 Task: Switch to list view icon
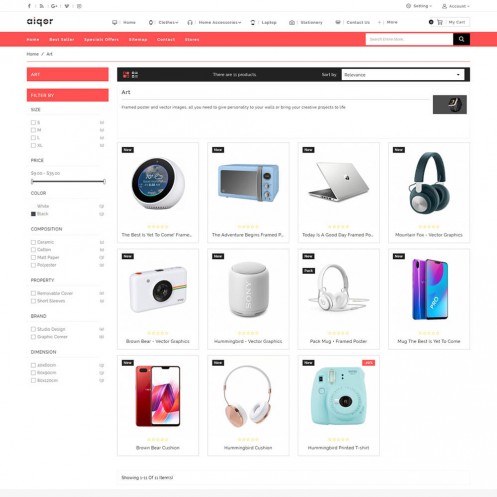(x=135, y=75)
